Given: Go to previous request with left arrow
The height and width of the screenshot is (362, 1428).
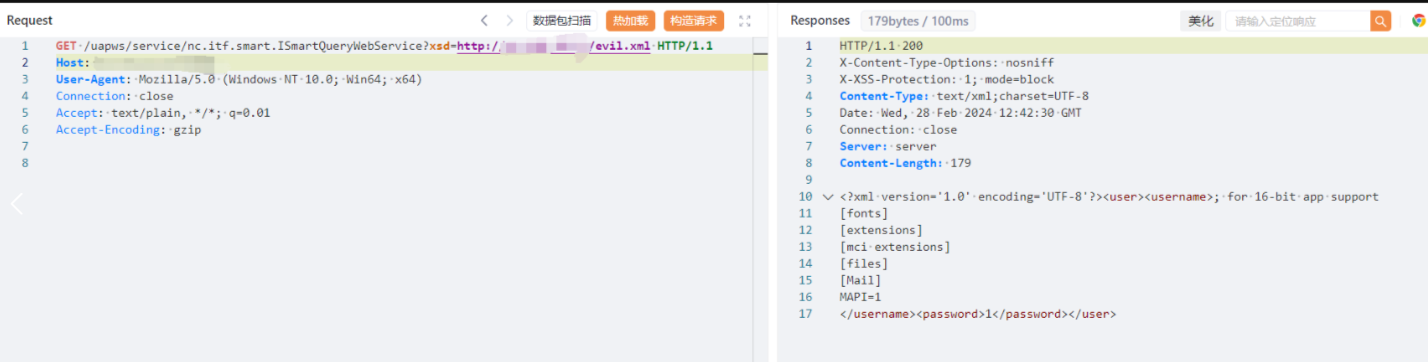Looking at the screenshot, I should [x=484, y=21].
